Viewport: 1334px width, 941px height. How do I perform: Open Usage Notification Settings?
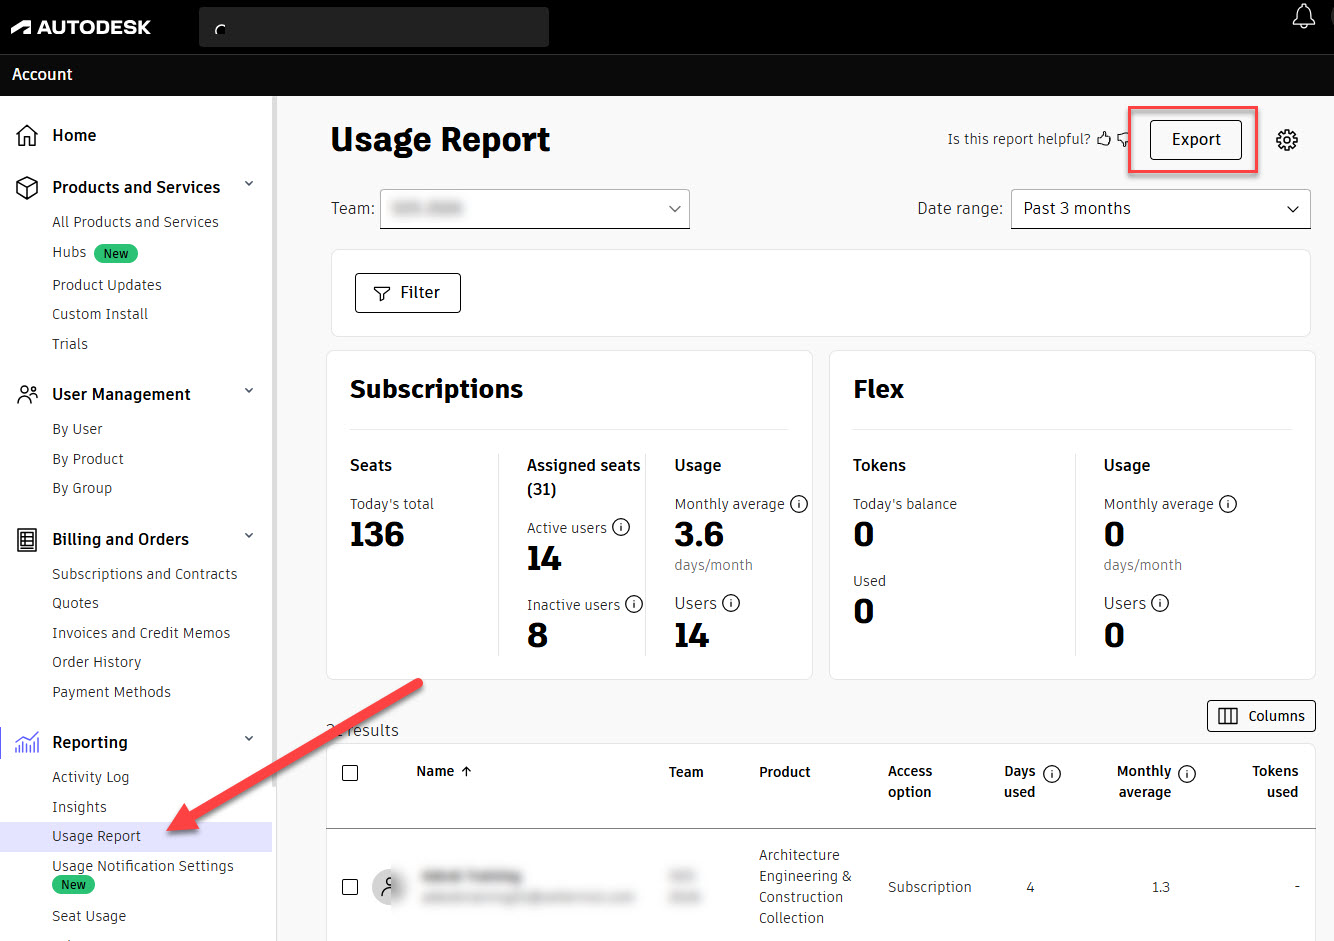pyautogui.click(x=143, y=866)
